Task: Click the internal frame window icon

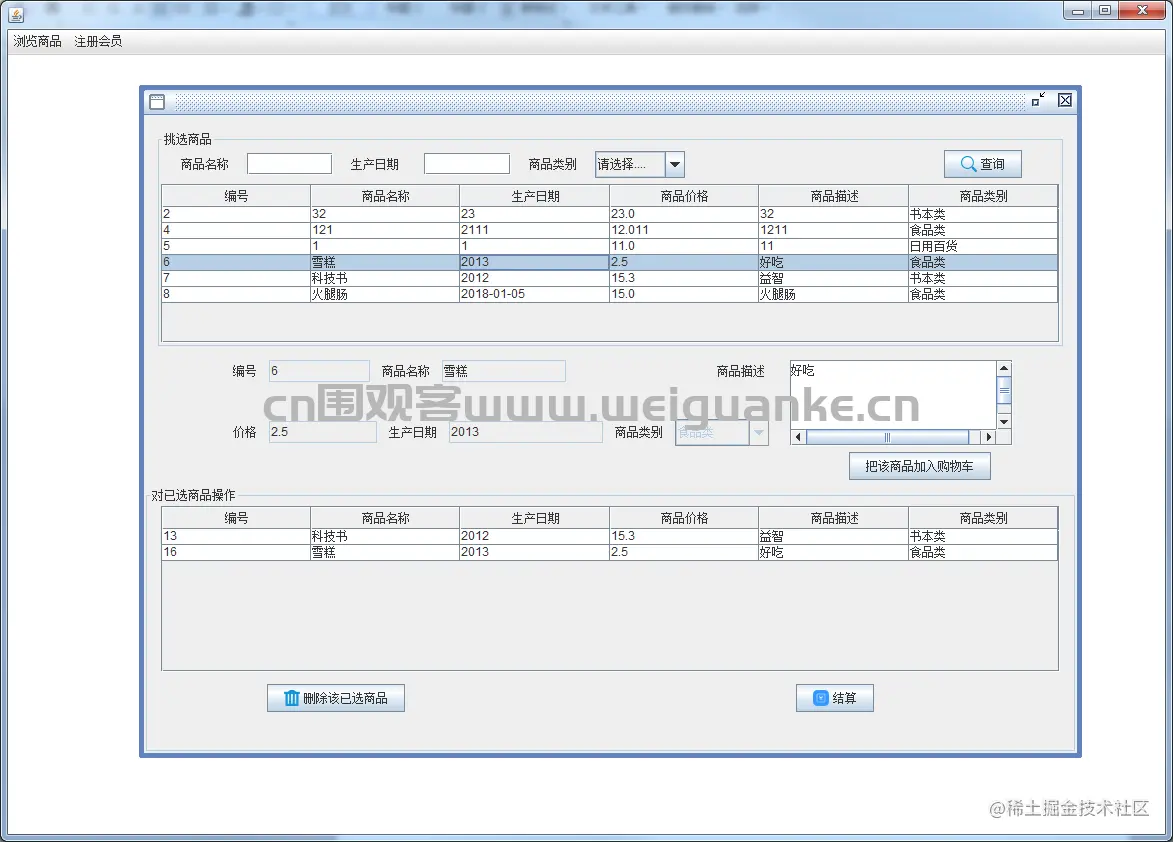Action: (157, 102)
